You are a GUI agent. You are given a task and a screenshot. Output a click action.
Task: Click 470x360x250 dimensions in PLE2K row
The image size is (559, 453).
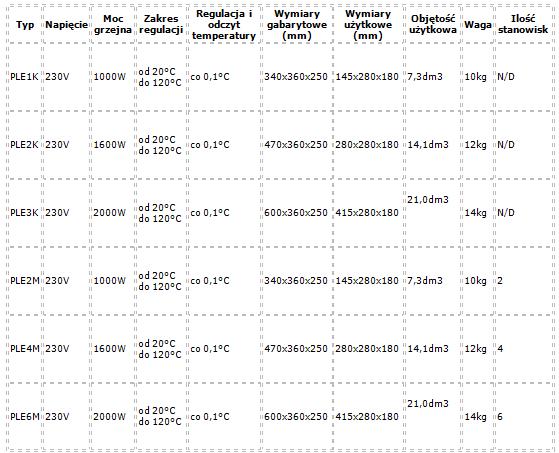(x=296, y=145)
